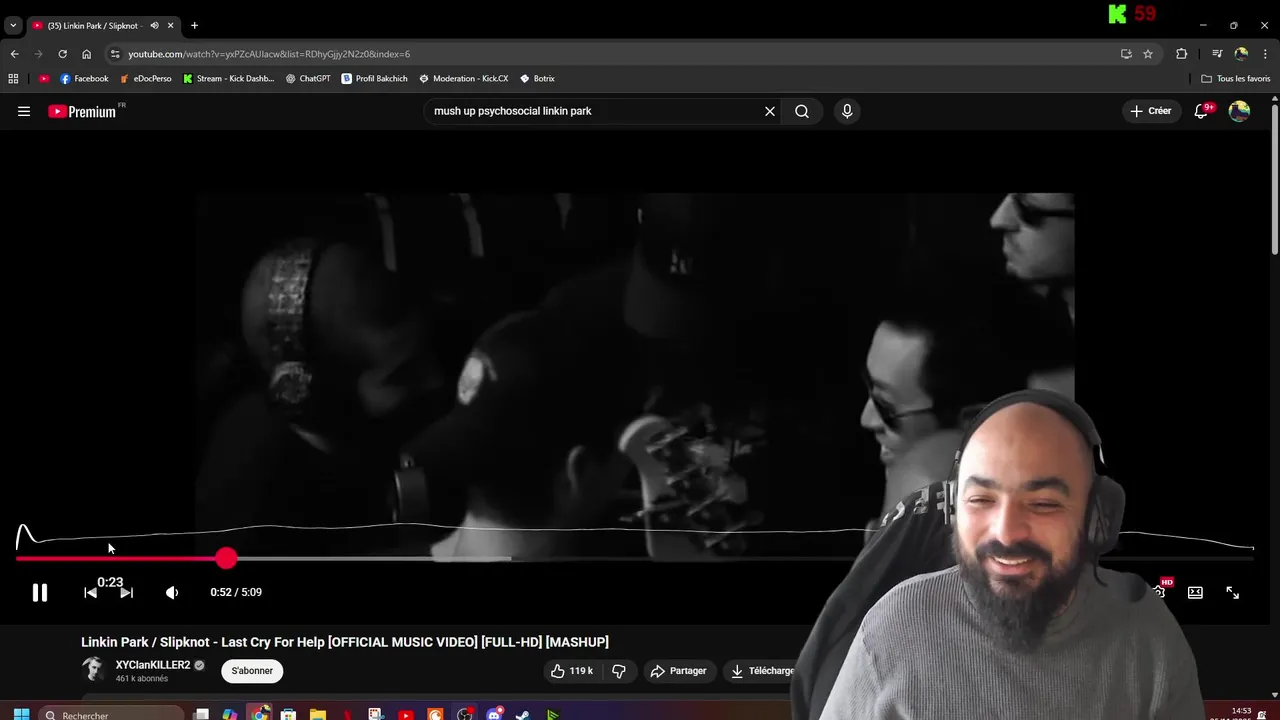The image size is (1280, 720).
Task: Go to the browser home page
Action: pyautogui.click(x=86, y=54)
